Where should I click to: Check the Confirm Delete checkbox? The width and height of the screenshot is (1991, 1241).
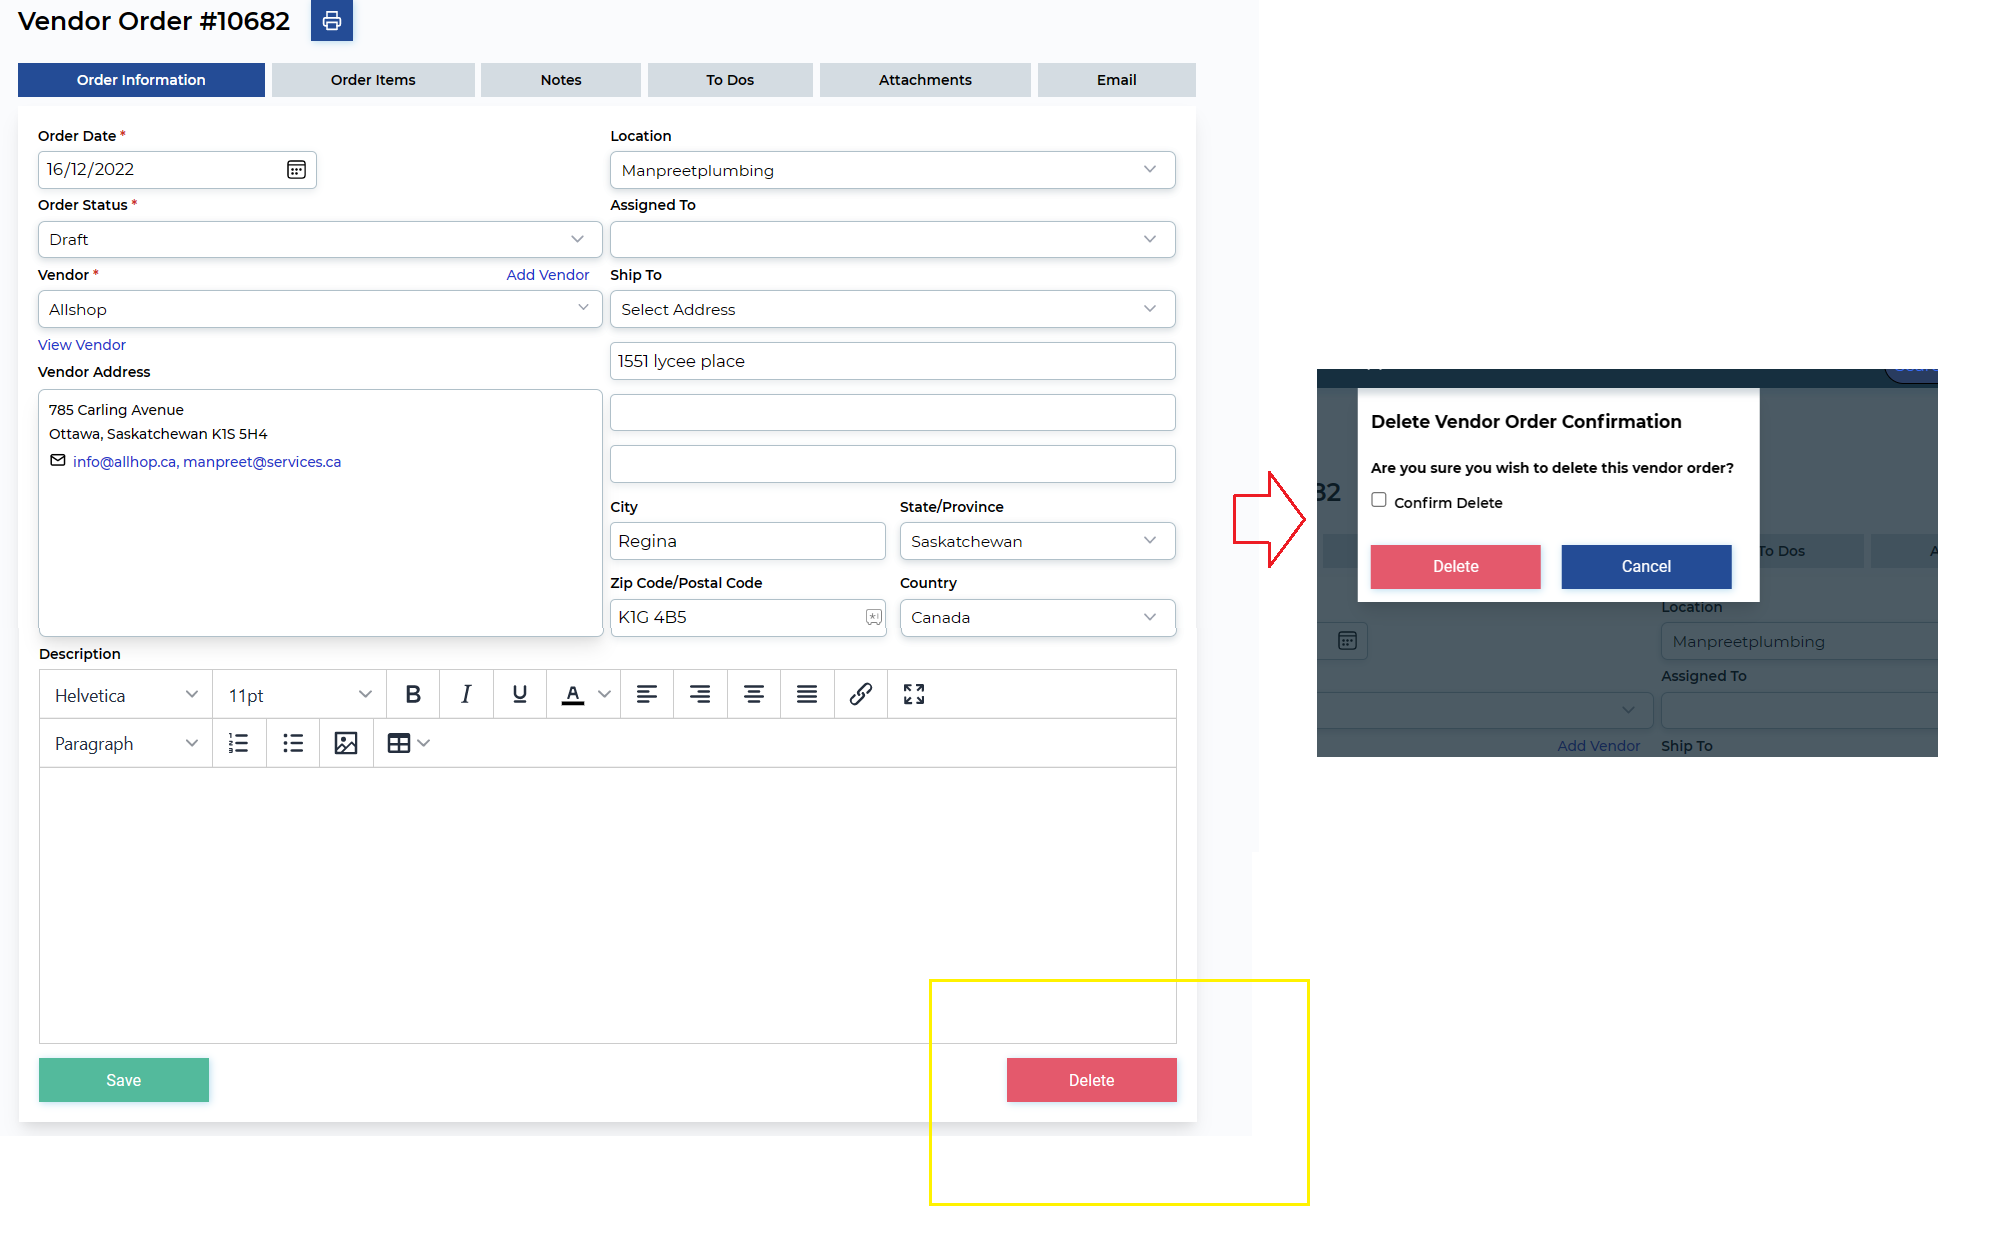point(1379,500)
